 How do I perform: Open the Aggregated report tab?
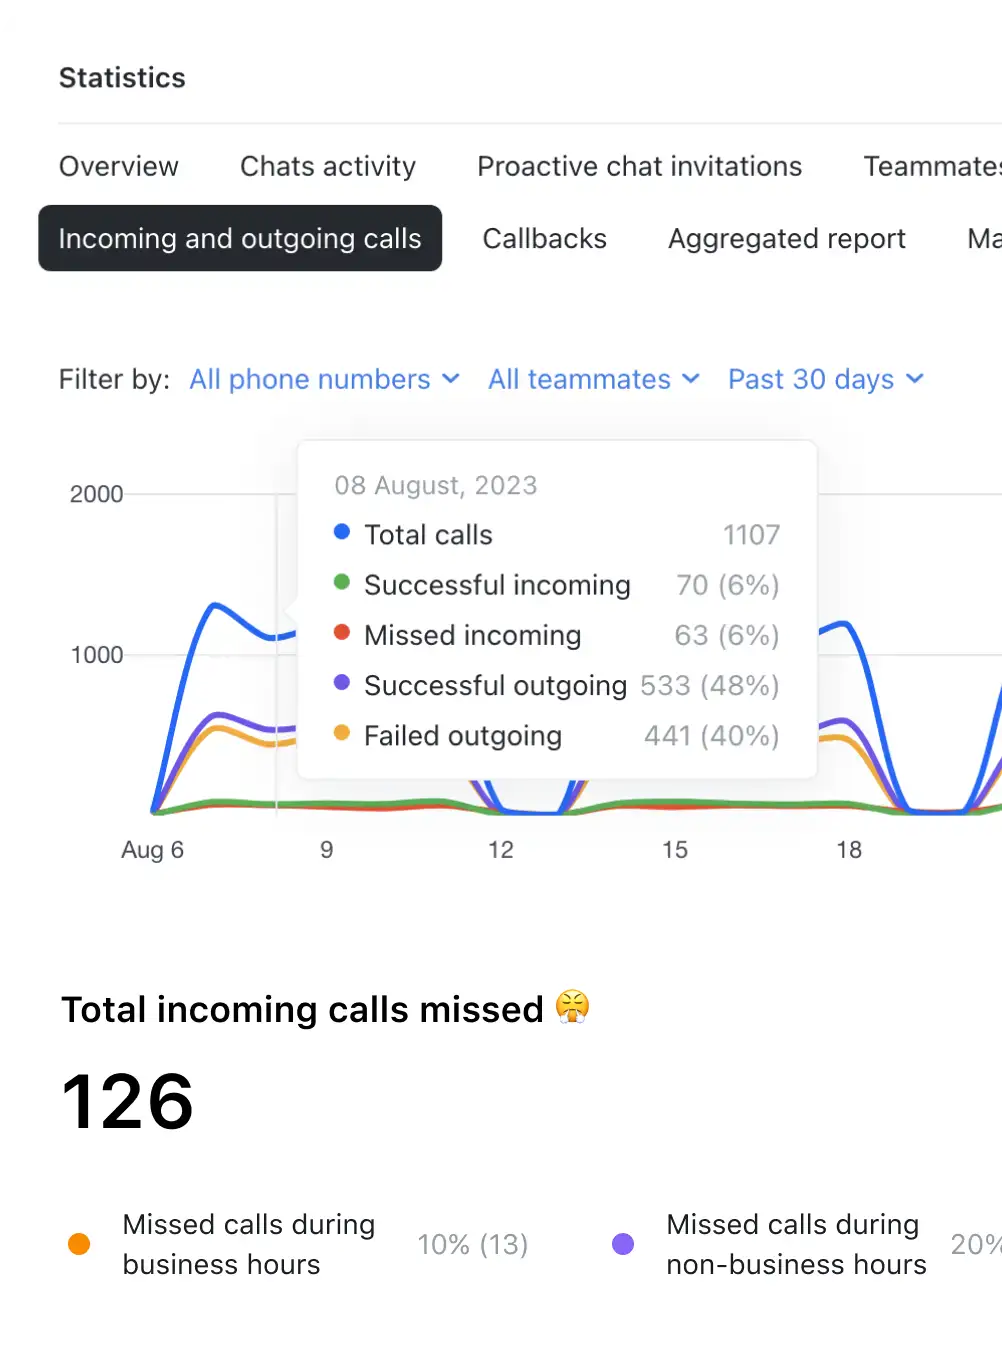point(786,238)
